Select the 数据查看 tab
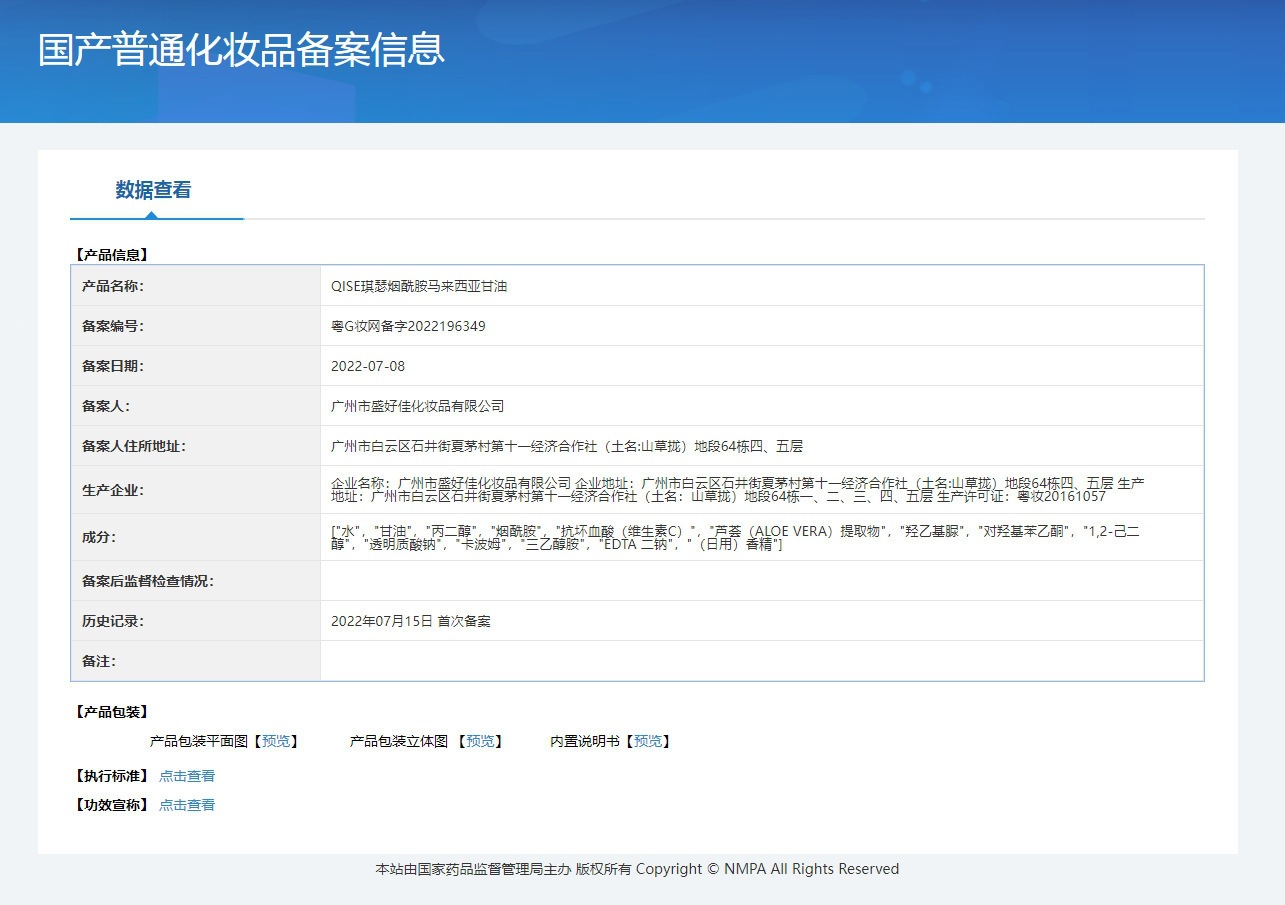 click(x=153, y=190)
